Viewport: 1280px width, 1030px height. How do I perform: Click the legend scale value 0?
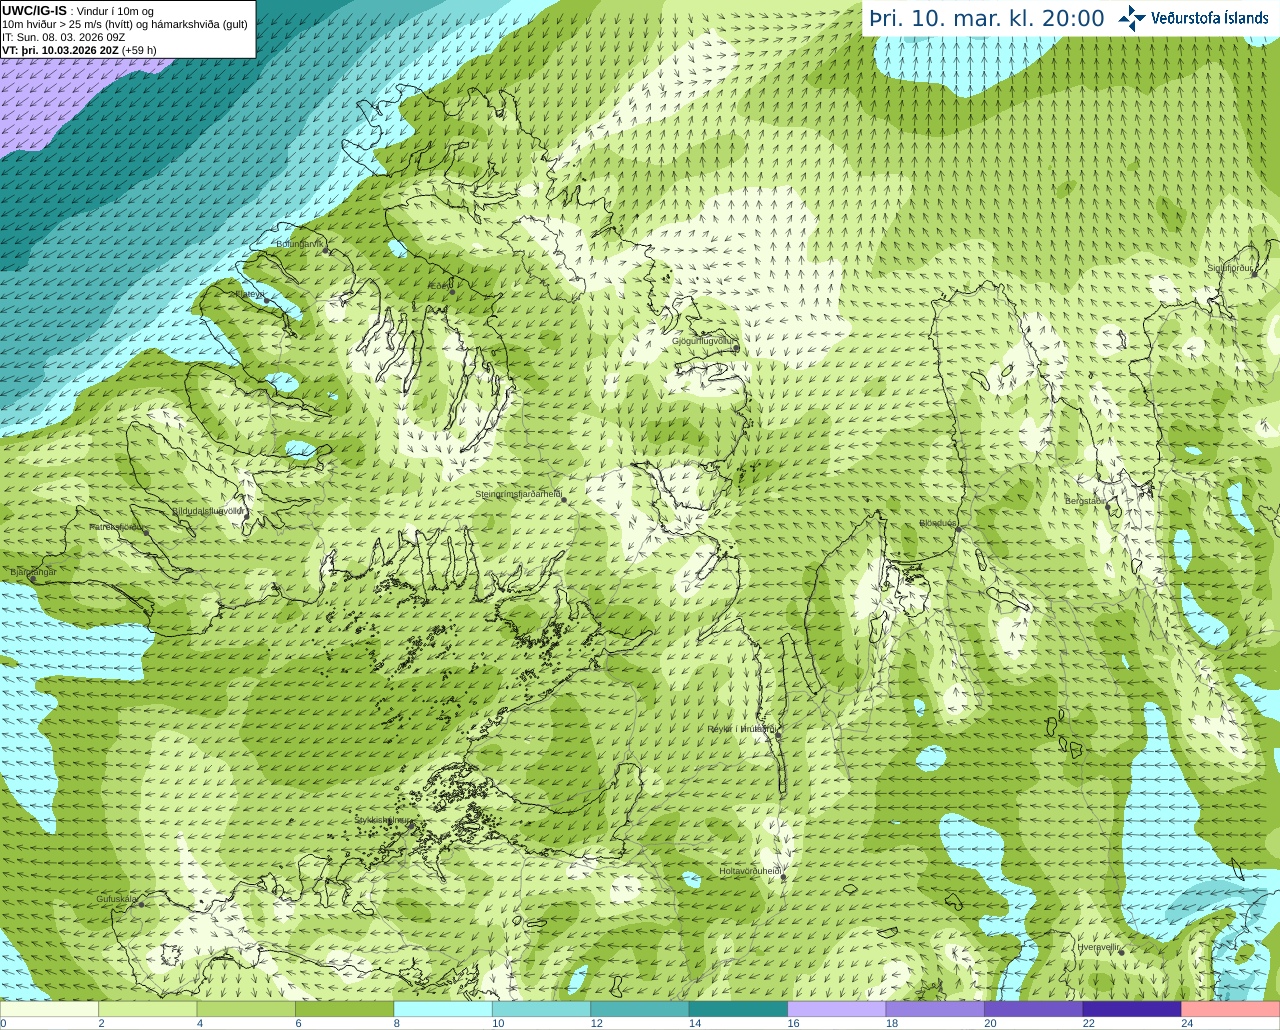4,1023
